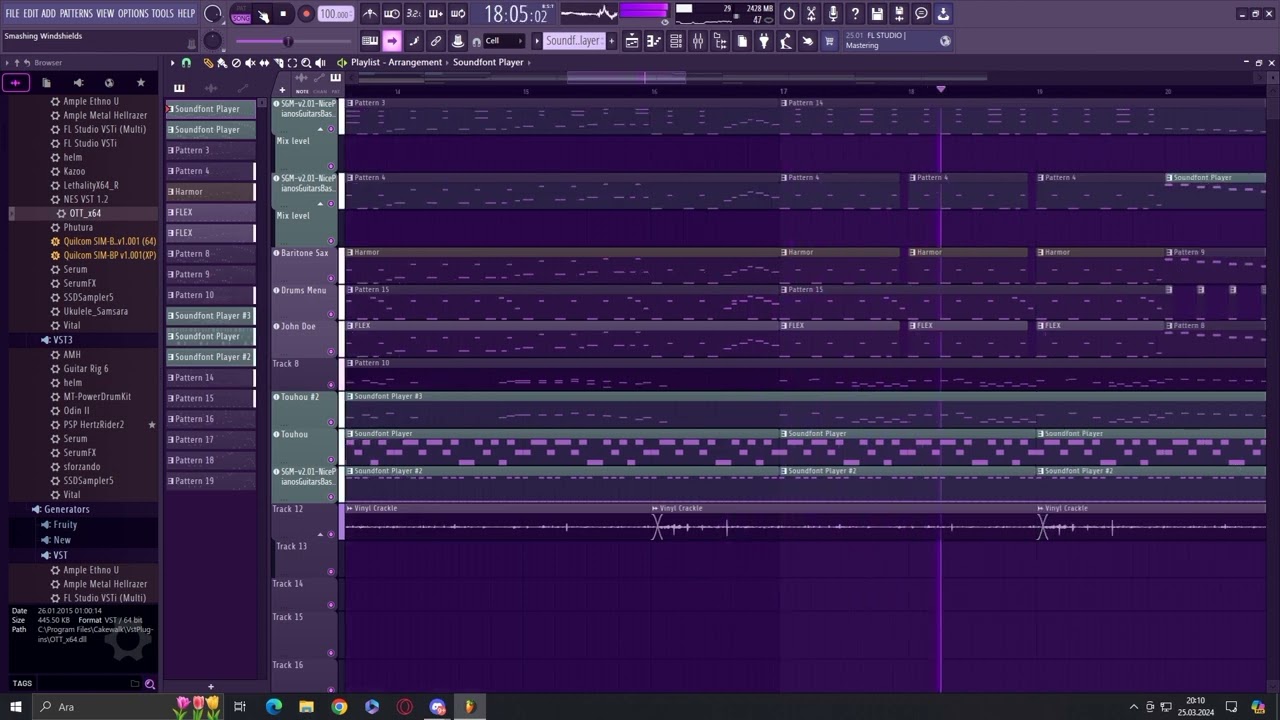Screen dimensions: 1280x720
Task: Open the TOOLS menu
Action: click(163, 14)
